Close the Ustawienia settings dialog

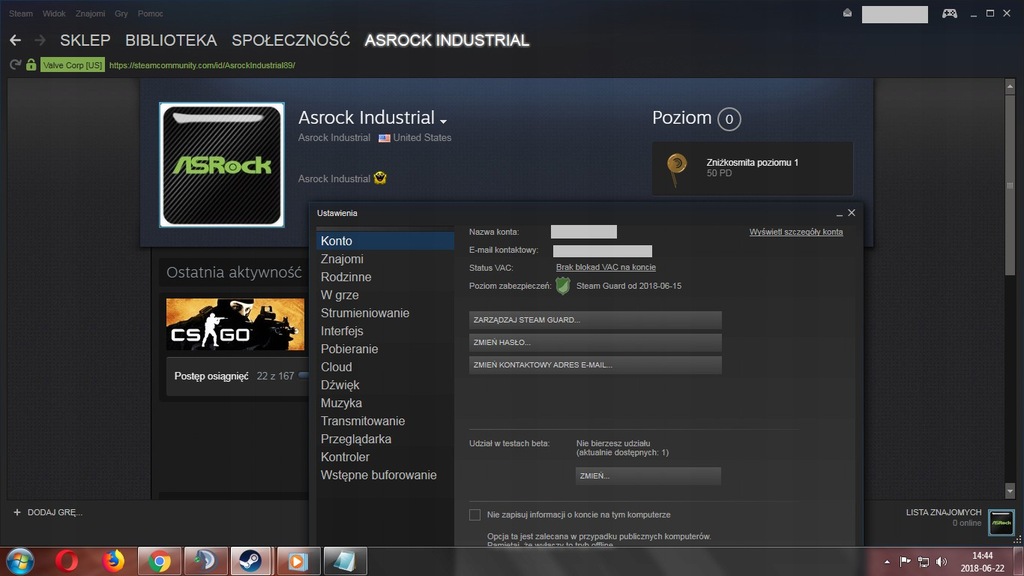[x=852, y=213]
